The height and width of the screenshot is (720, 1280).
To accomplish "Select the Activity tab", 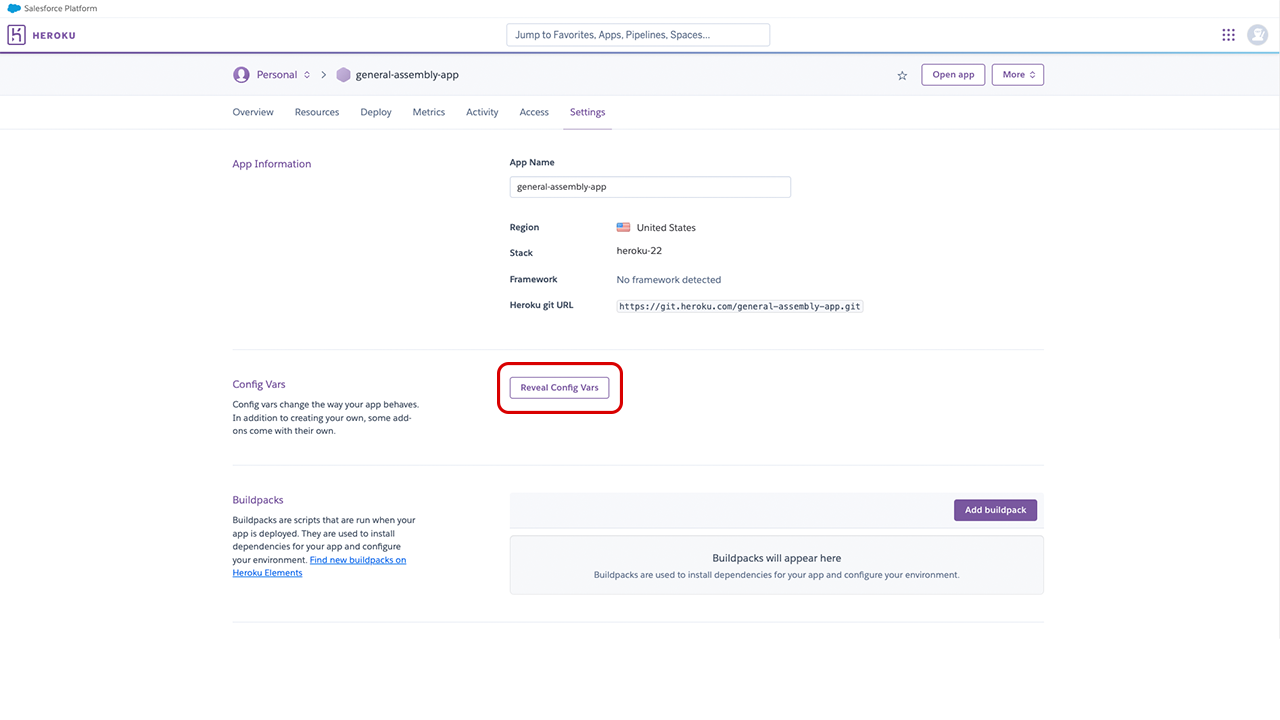I will 482,112.
